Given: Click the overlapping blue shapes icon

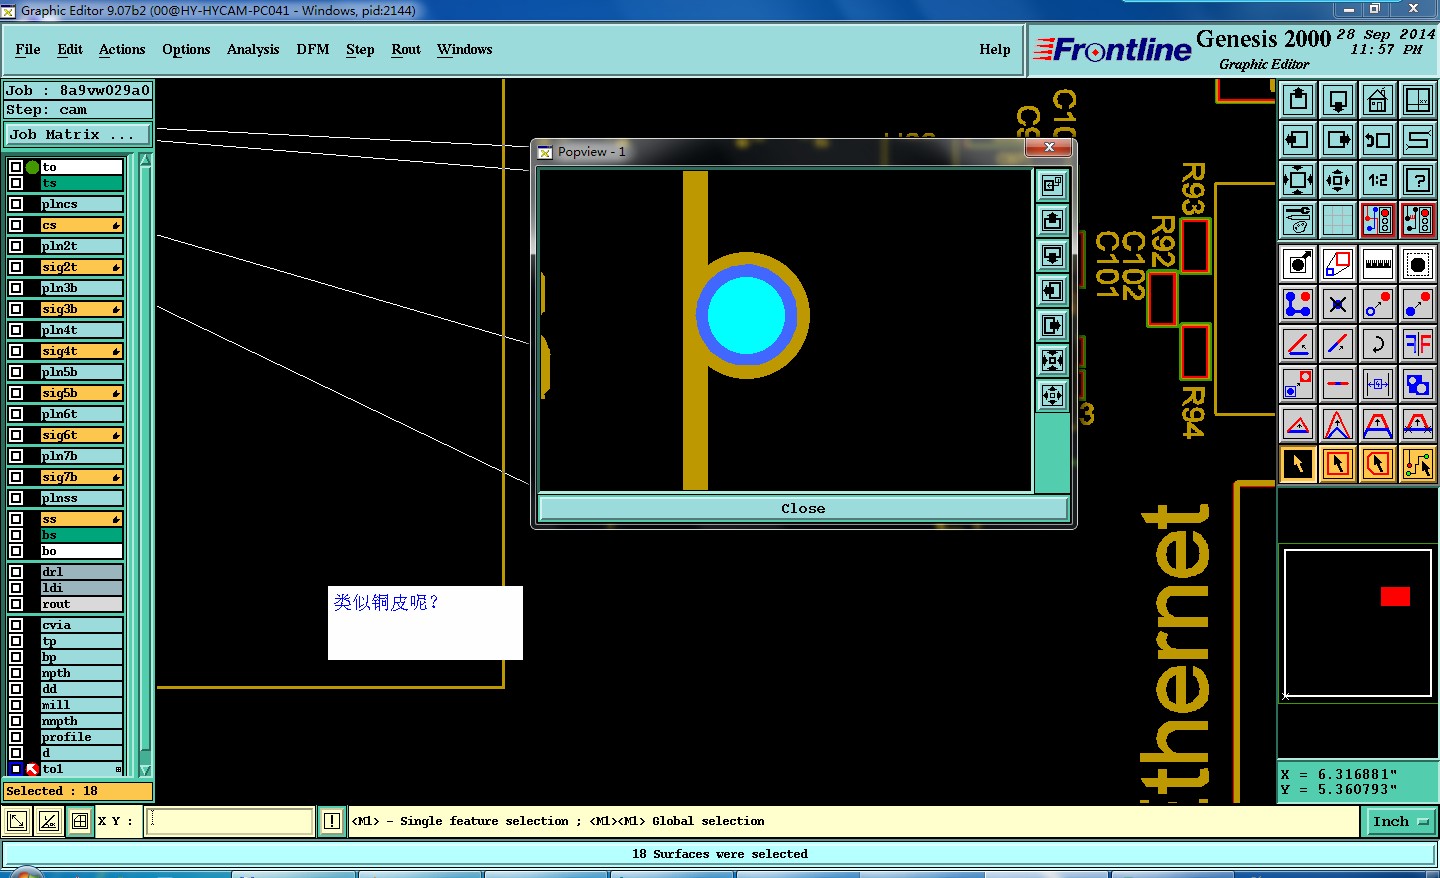Looking at the screenshot, I should (1418, 384).
